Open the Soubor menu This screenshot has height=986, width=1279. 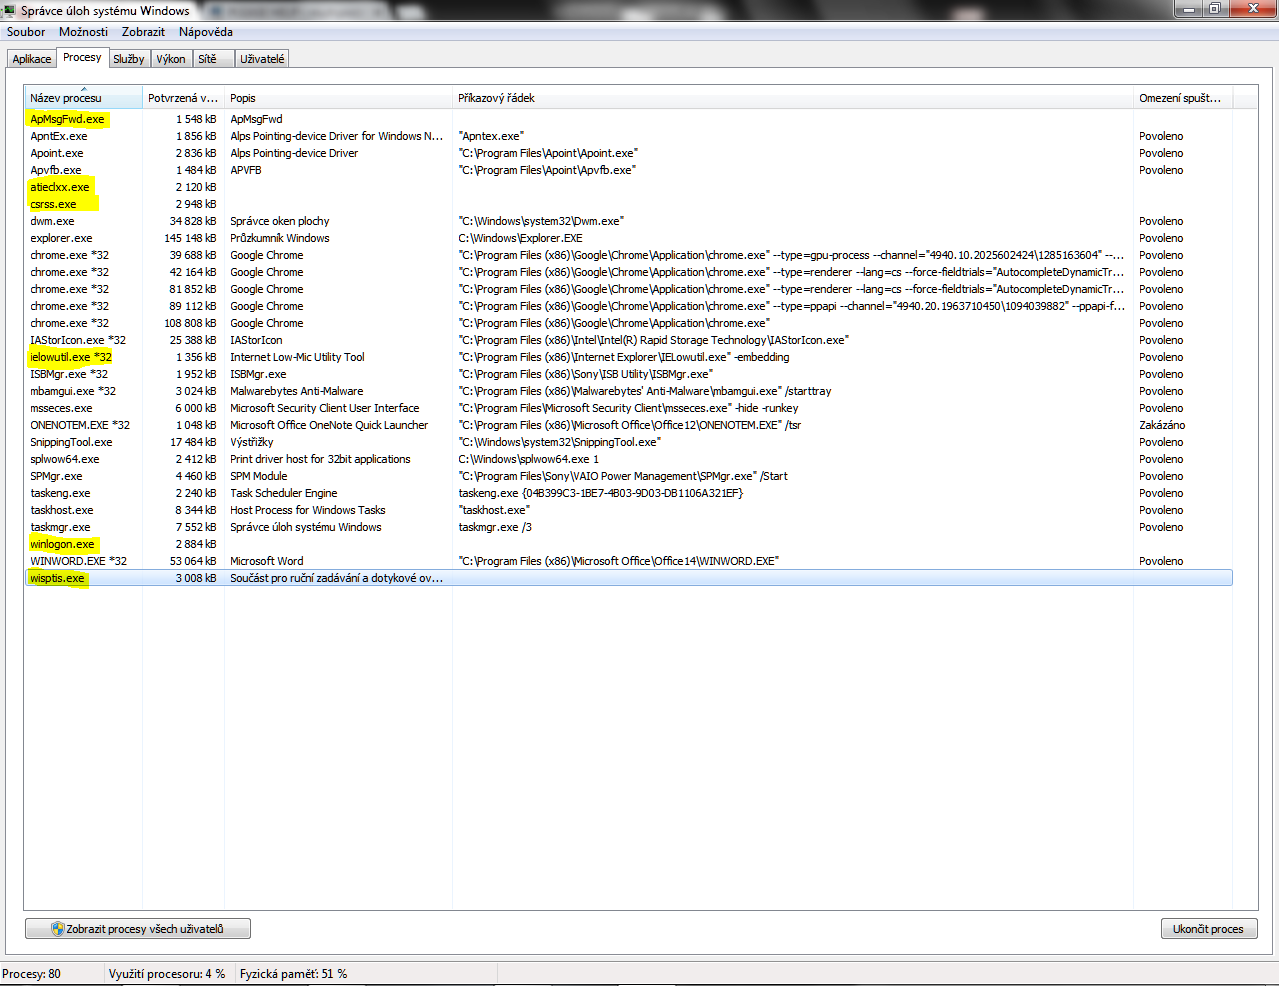point(26,32)
